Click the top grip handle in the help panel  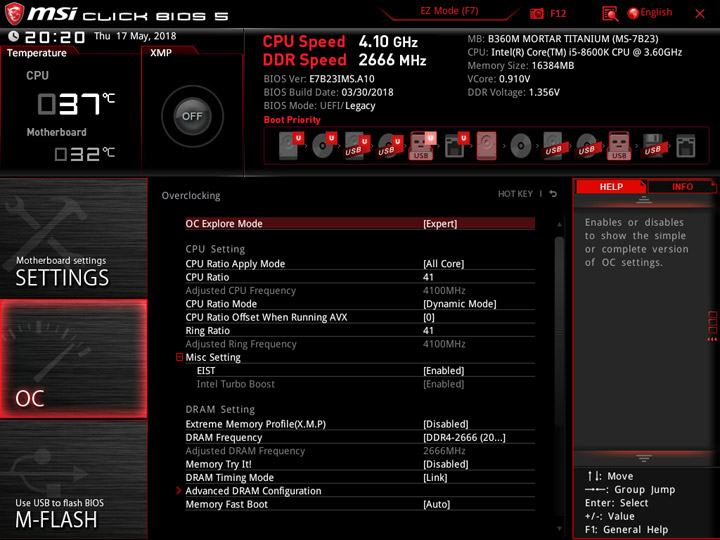click(x=644, y=199)
